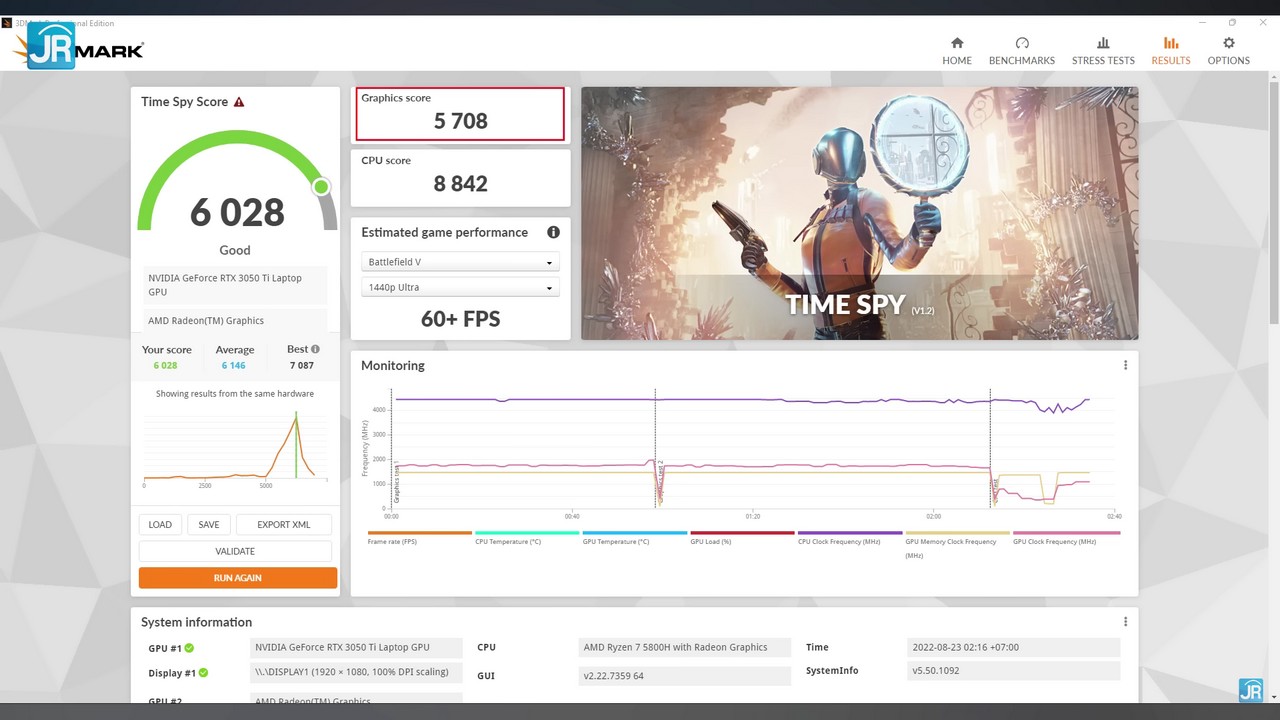
Task: Go to Stress Tests bar-chart icon
Action: click(1103, 43)
